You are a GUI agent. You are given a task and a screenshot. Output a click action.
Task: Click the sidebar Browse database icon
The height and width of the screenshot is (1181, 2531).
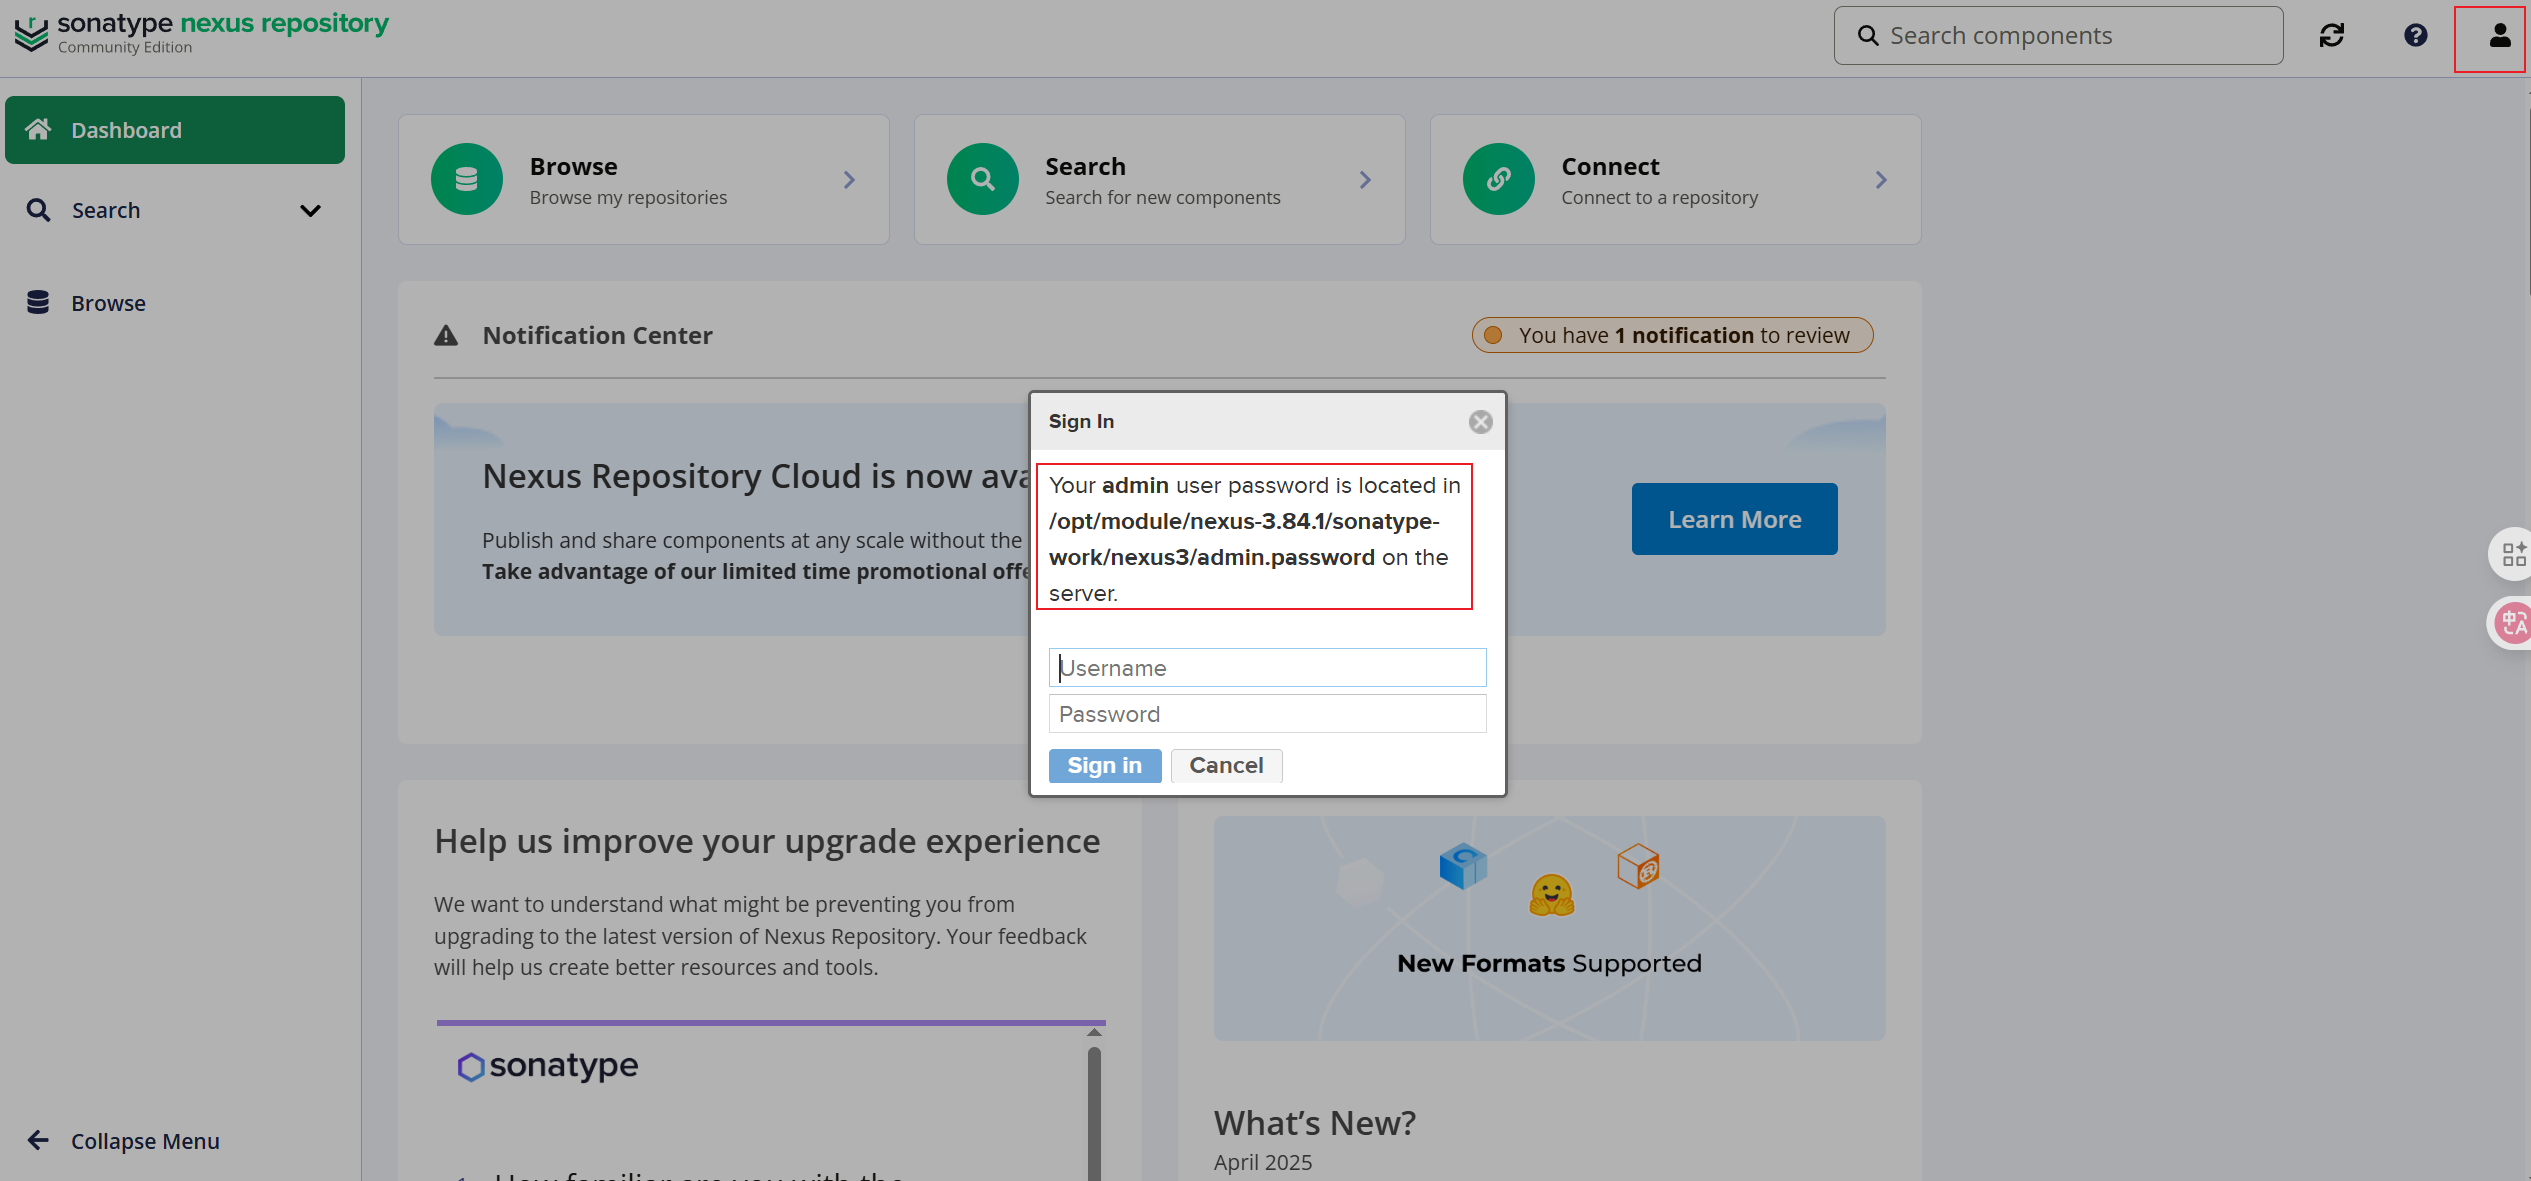(x=38, y=303)
